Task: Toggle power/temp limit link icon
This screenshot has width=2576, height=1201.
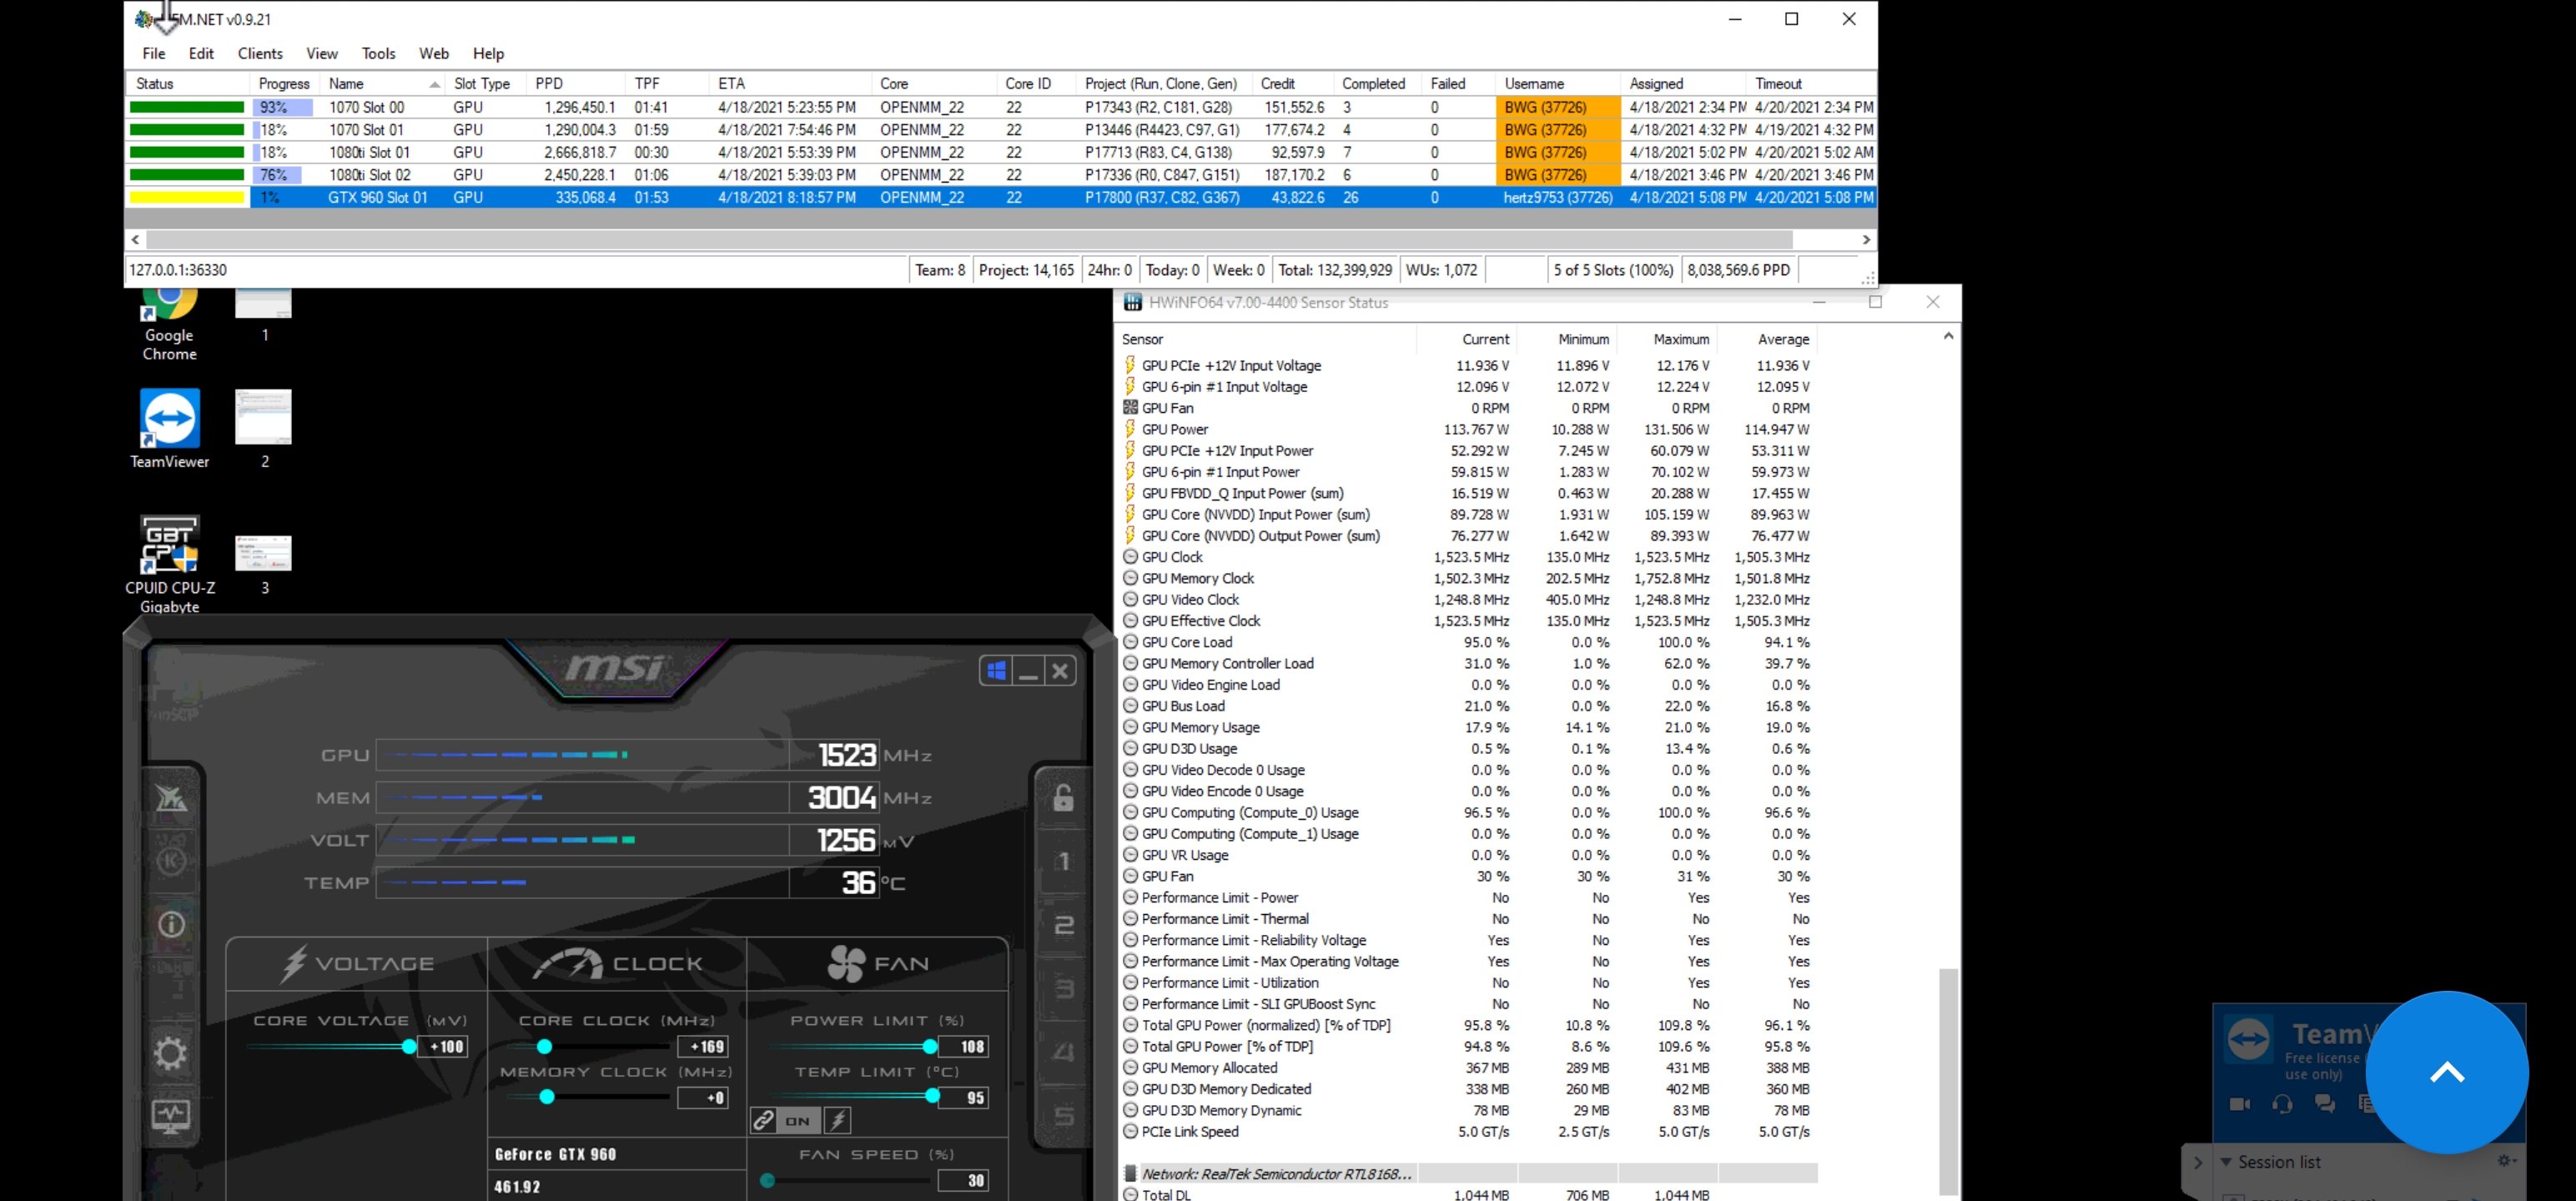Action: click(763, 1121)
